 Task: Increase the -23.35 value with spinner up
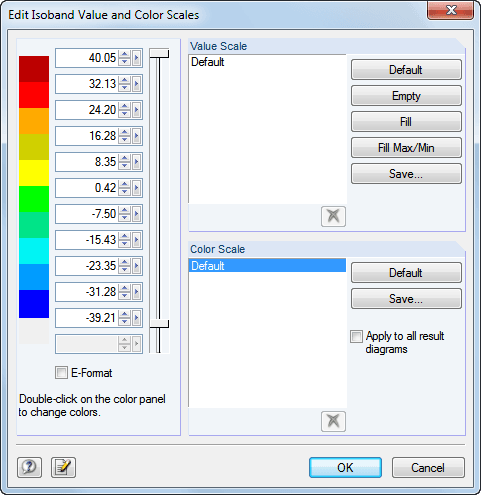[x=125, y=263]
